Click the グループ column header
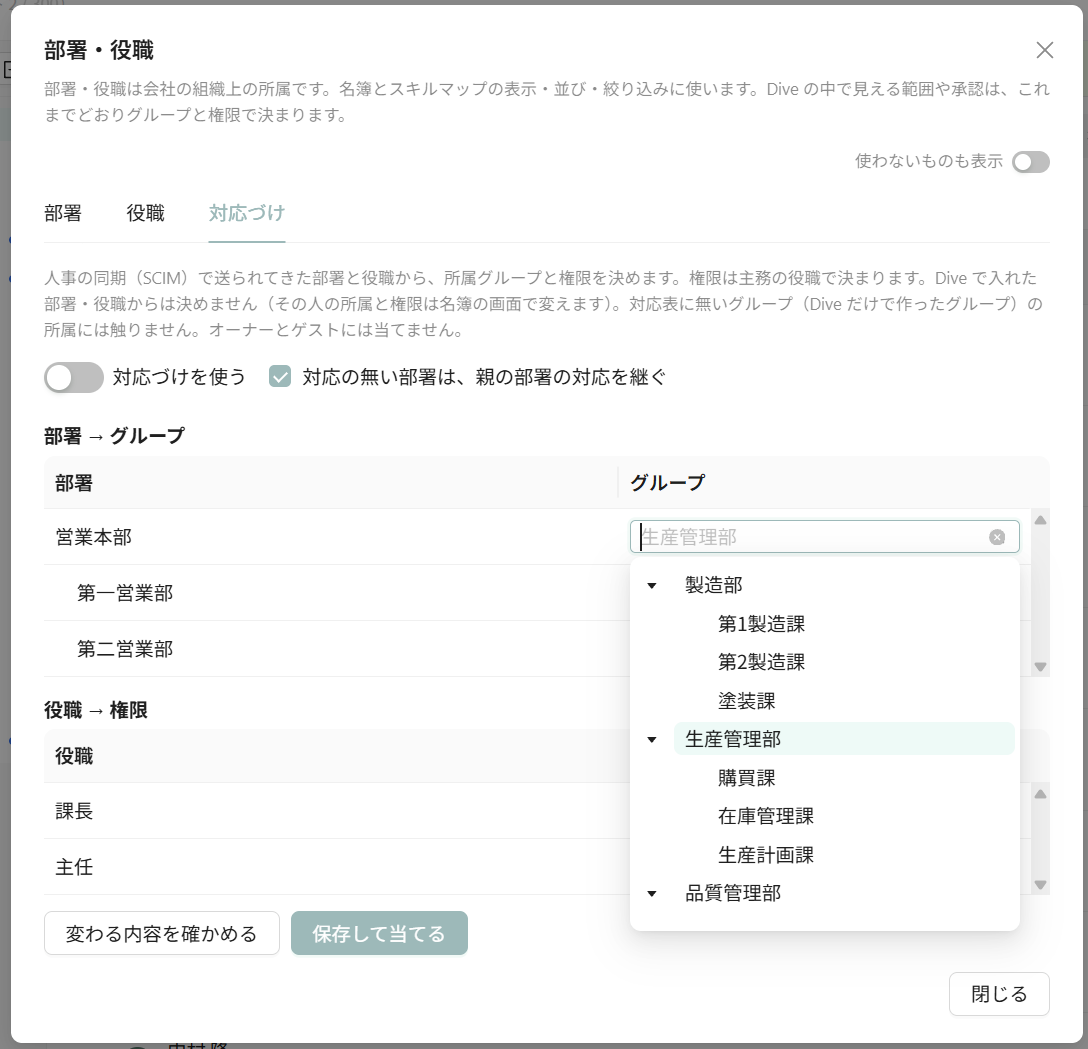 [x=833, y=483]
